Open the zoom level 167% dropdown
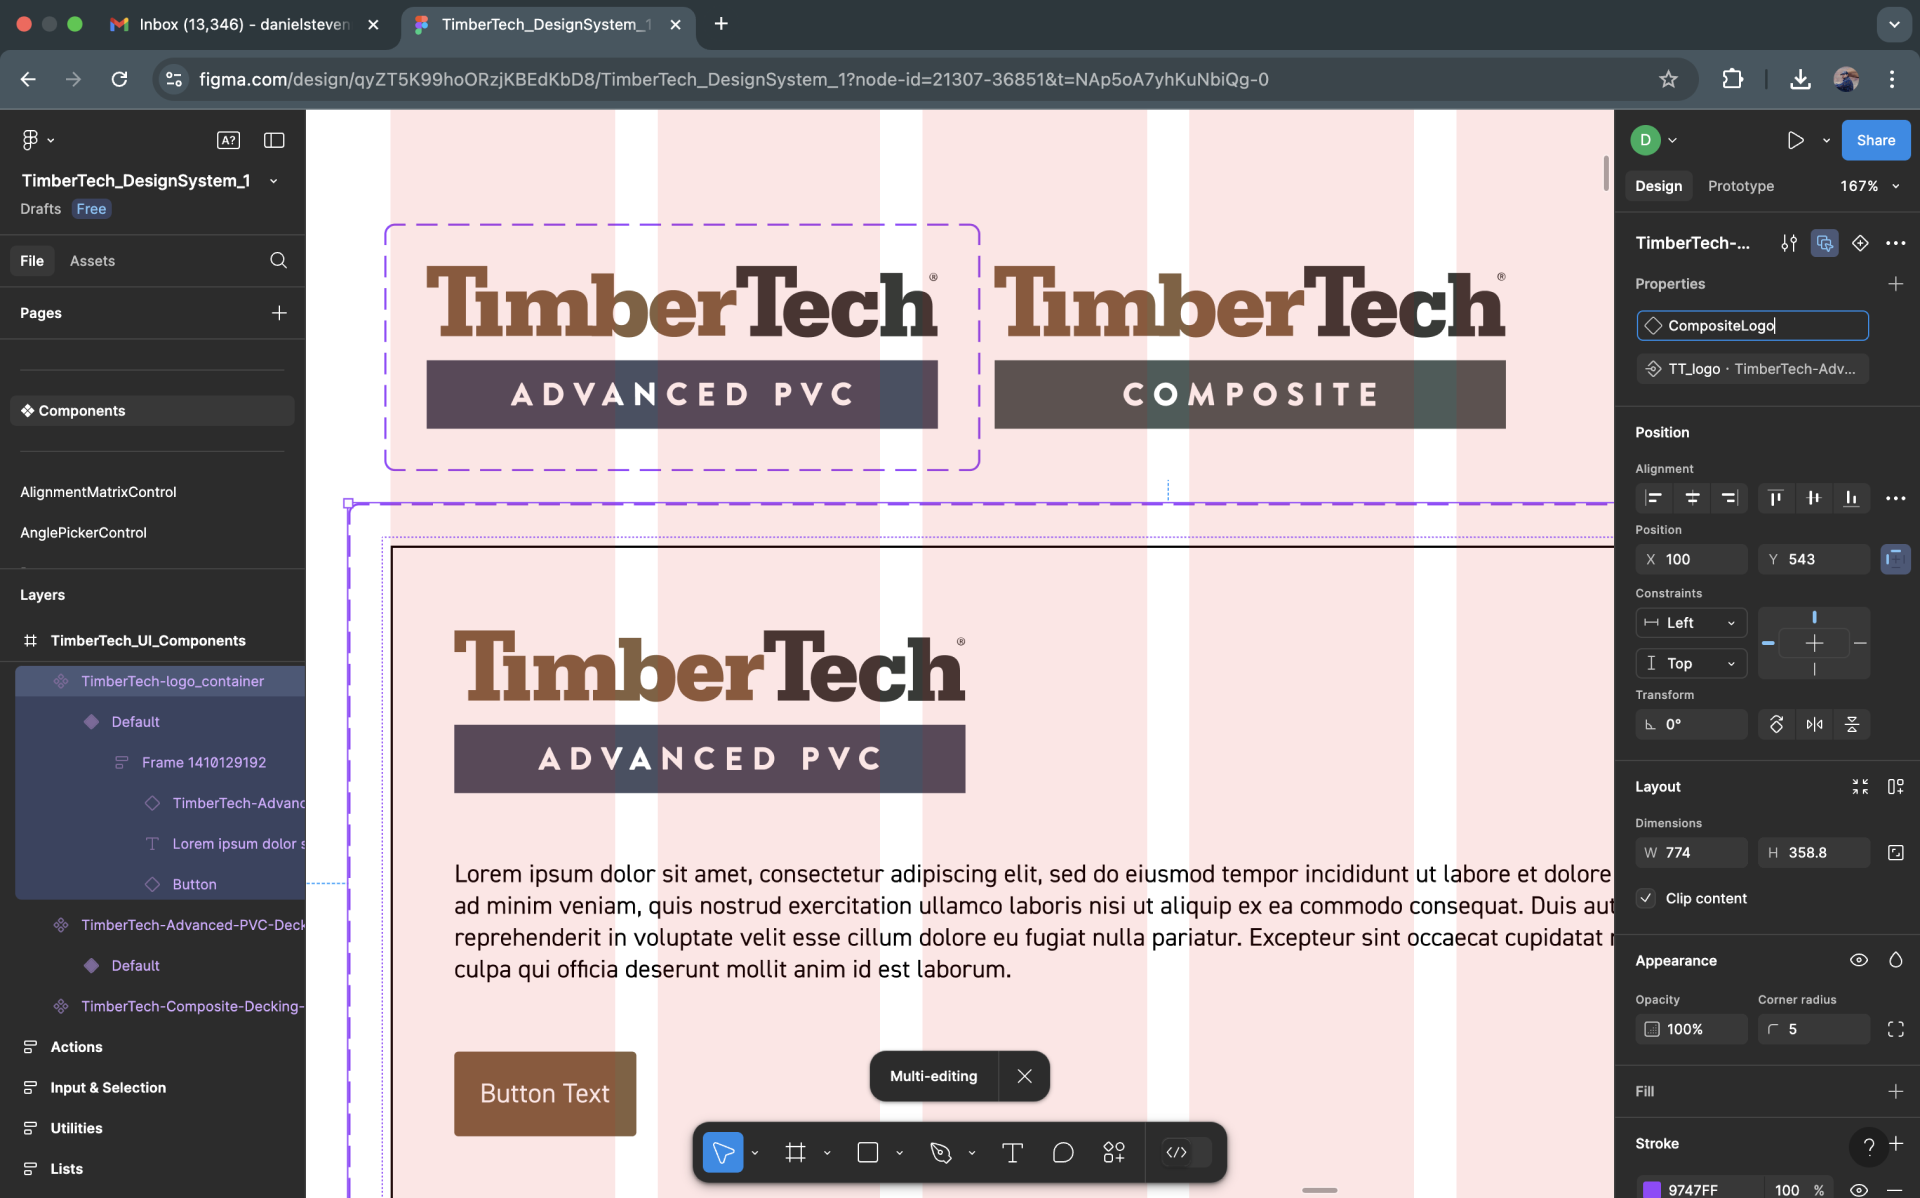The width and height of the screenshot is (1920, 1198). pyautogui.click(x=1868, y=186)
